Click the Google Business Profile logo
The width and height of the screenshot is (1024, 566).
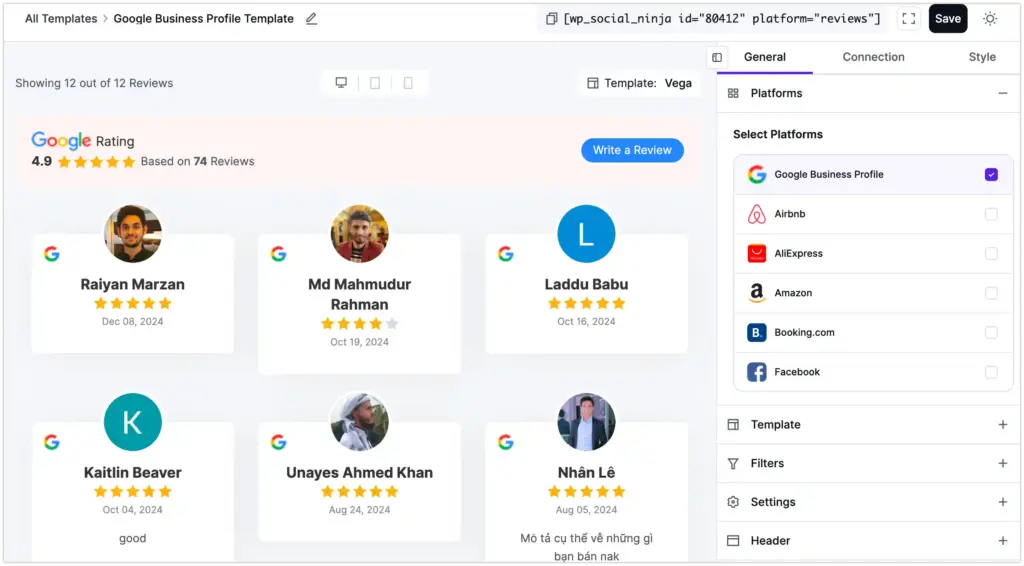757,174
